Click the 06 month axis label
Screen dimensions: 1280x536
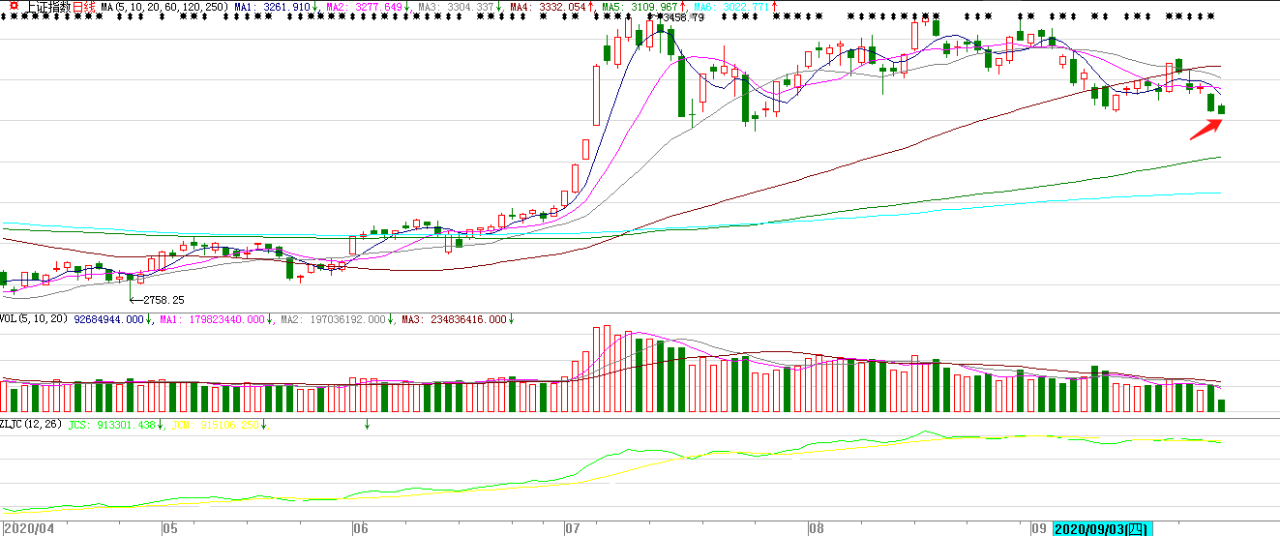[362, 527]
